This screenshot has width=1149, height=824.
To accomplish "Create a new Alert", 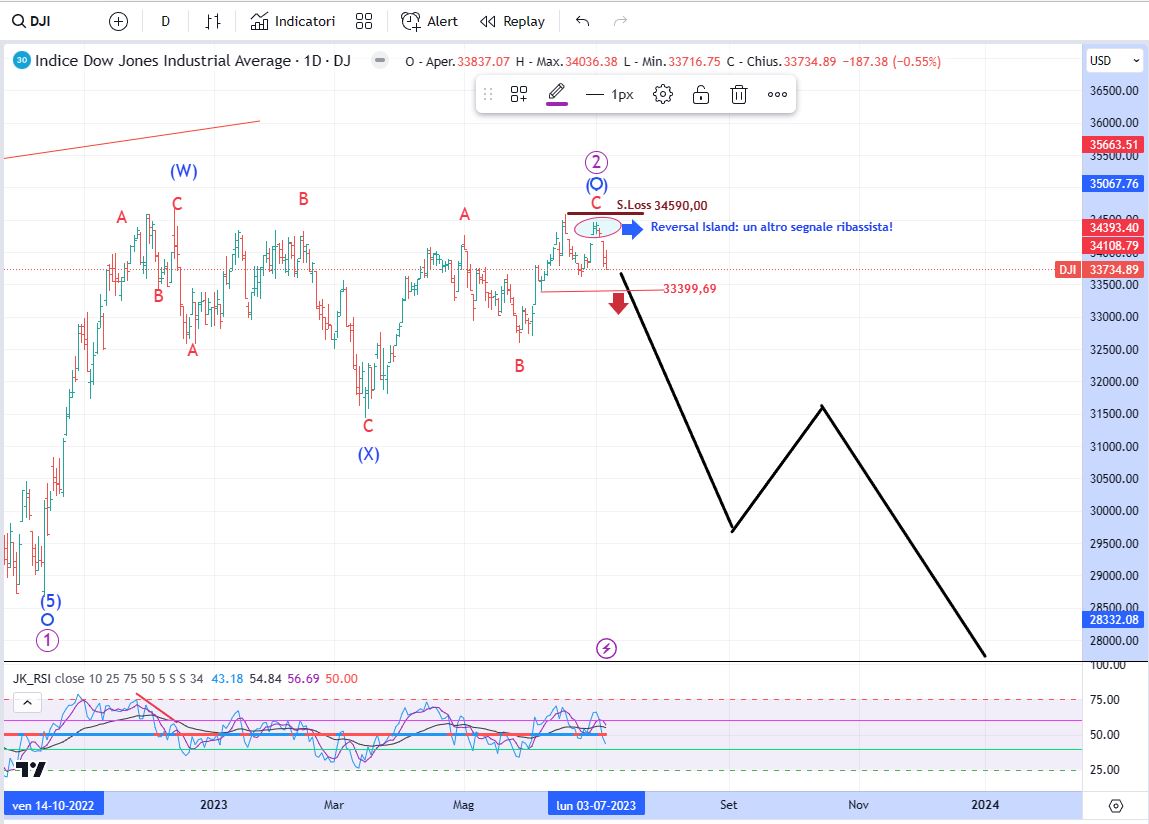I will (429, 21).
